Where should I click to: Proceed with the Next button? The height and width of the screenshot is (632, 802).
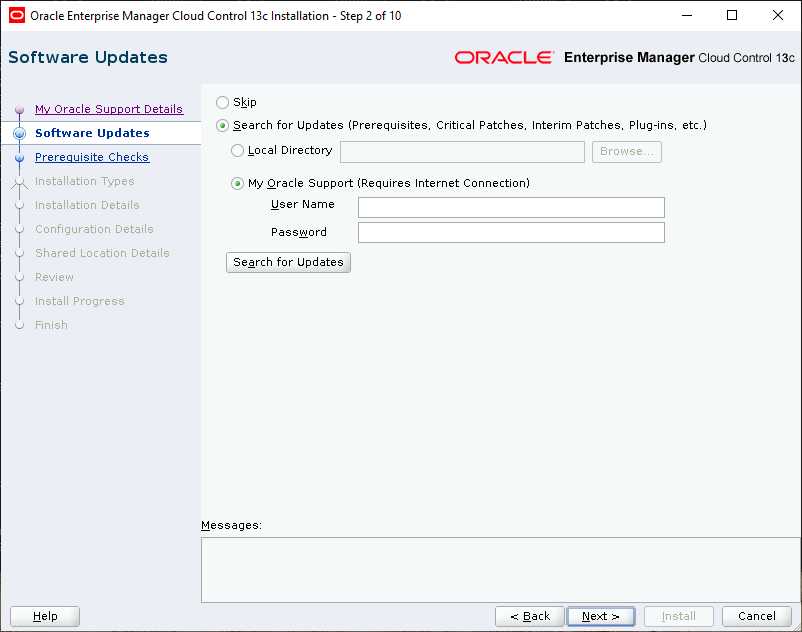(x=600, y=616)
